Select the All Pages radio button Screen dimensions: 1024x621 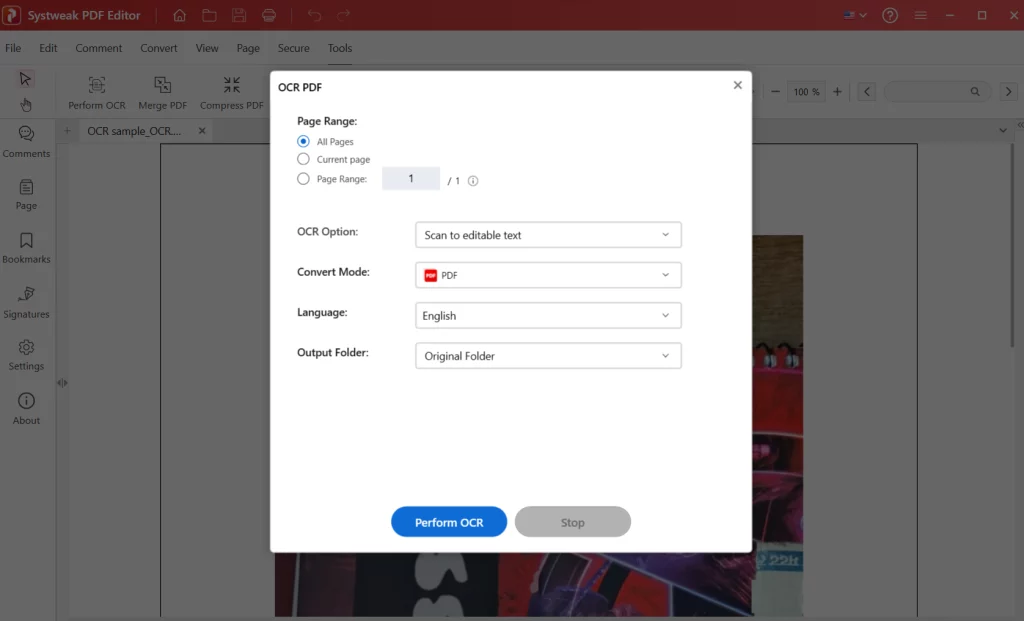[x=303, y=141]
